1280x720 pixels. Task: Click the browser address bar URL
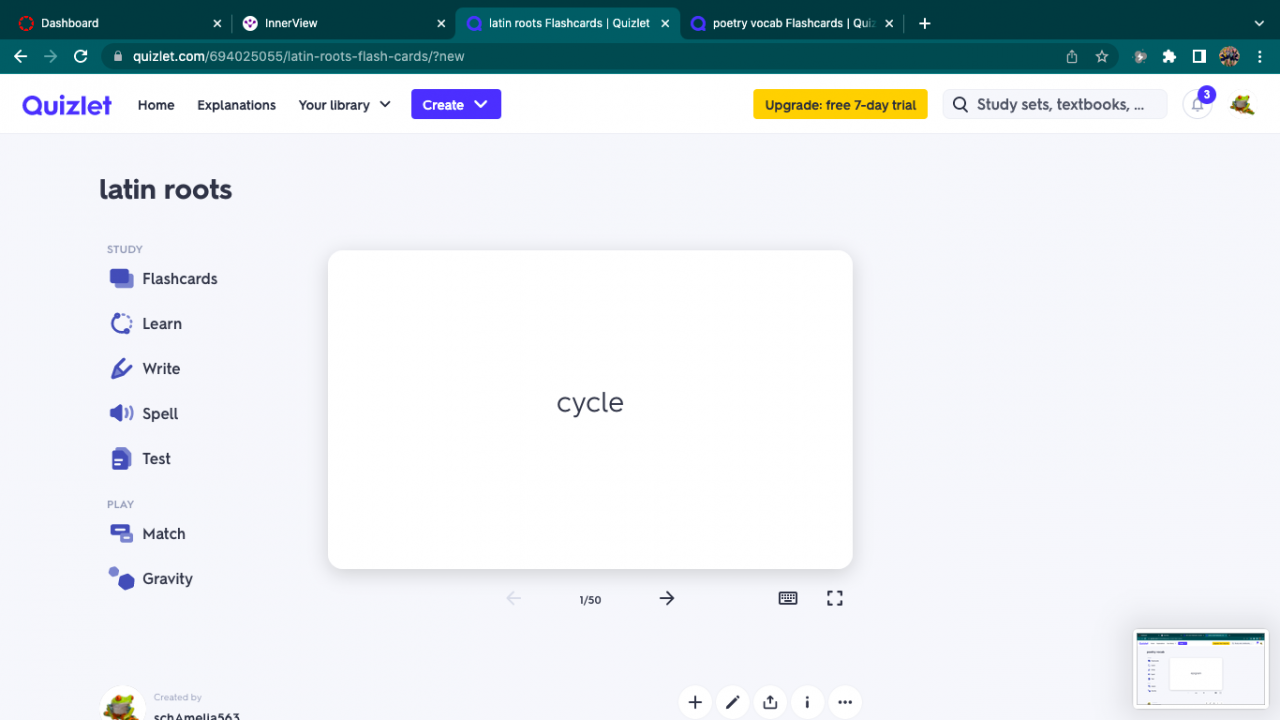pyautogui.click(x=298, y=57)
